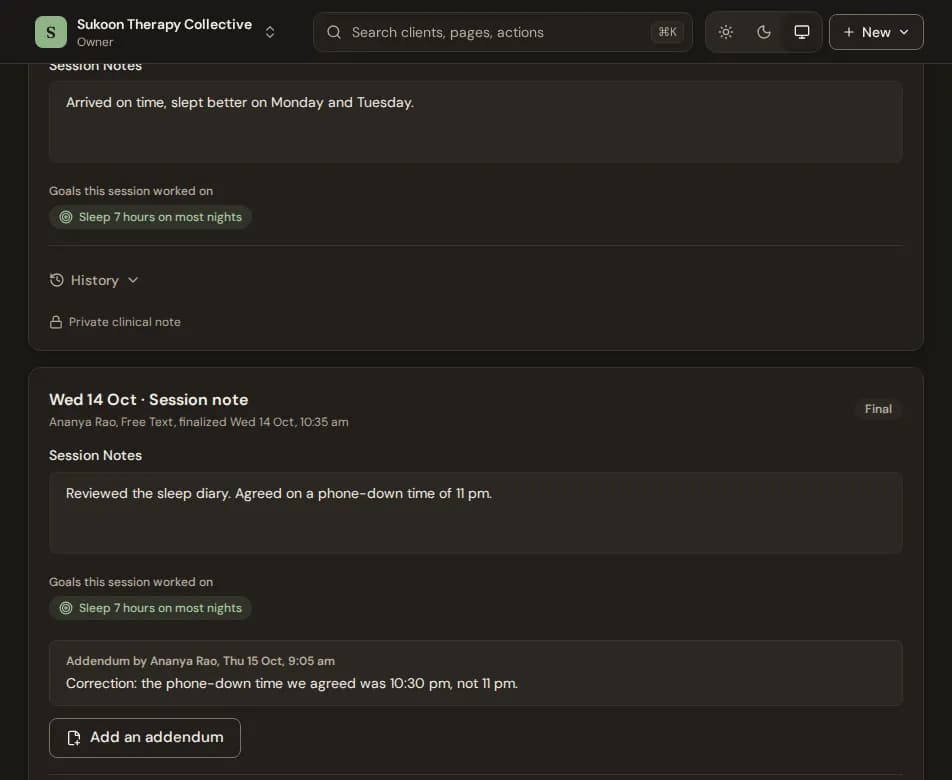The image size is (952, 780).
Task: Focus the Search clients, pages, actions field
Action: (503, 32)
